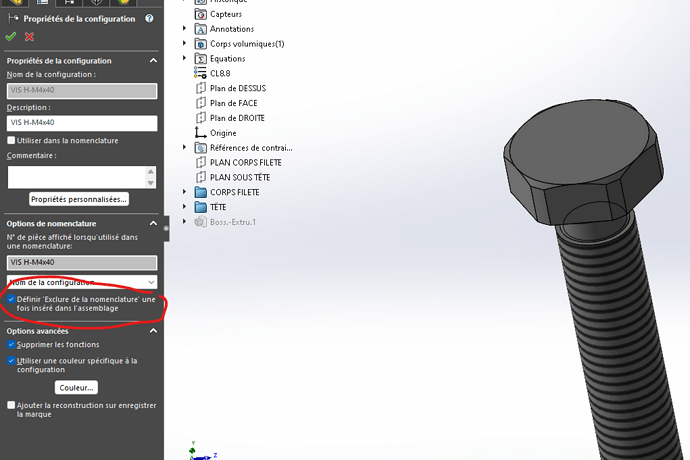
Task: Toggle Ajouter la reconstruction sur enregistrer checkbox
Action: [x=11, y=405]
